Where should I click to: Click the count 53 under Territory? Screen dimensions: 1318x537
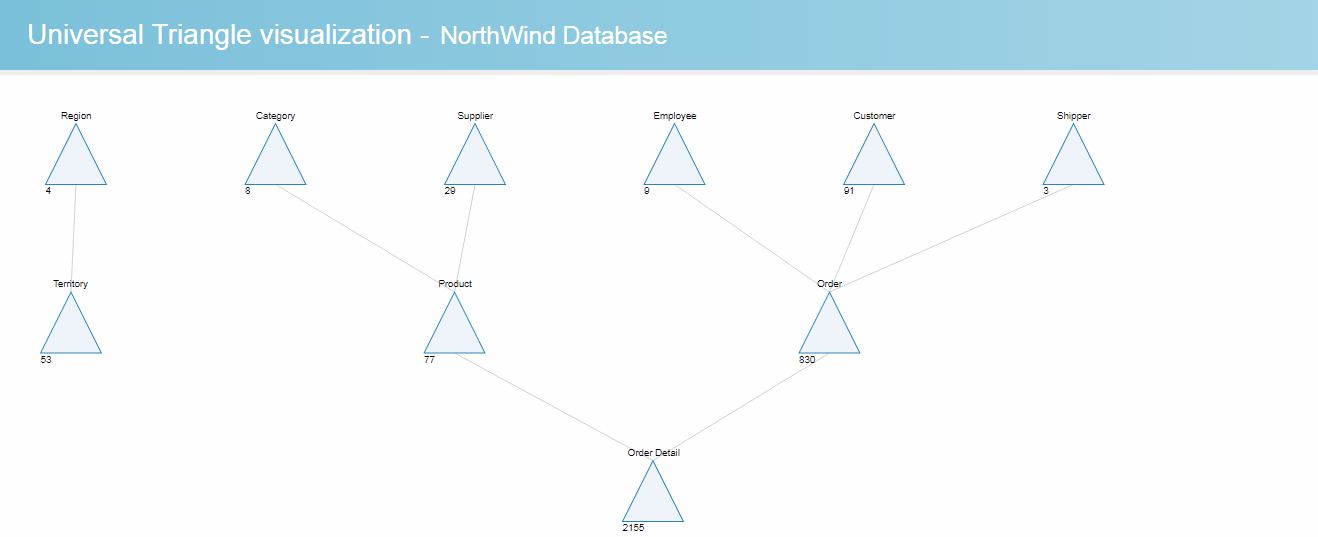(46, 359)
